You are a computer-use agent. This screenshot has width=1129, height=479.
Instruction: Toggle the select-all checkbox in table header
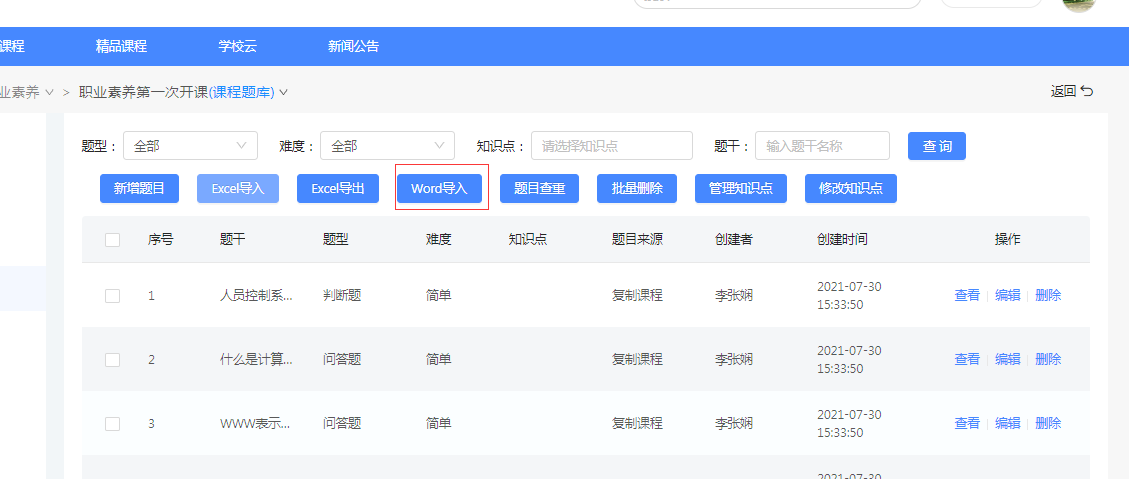pos(112,240)
